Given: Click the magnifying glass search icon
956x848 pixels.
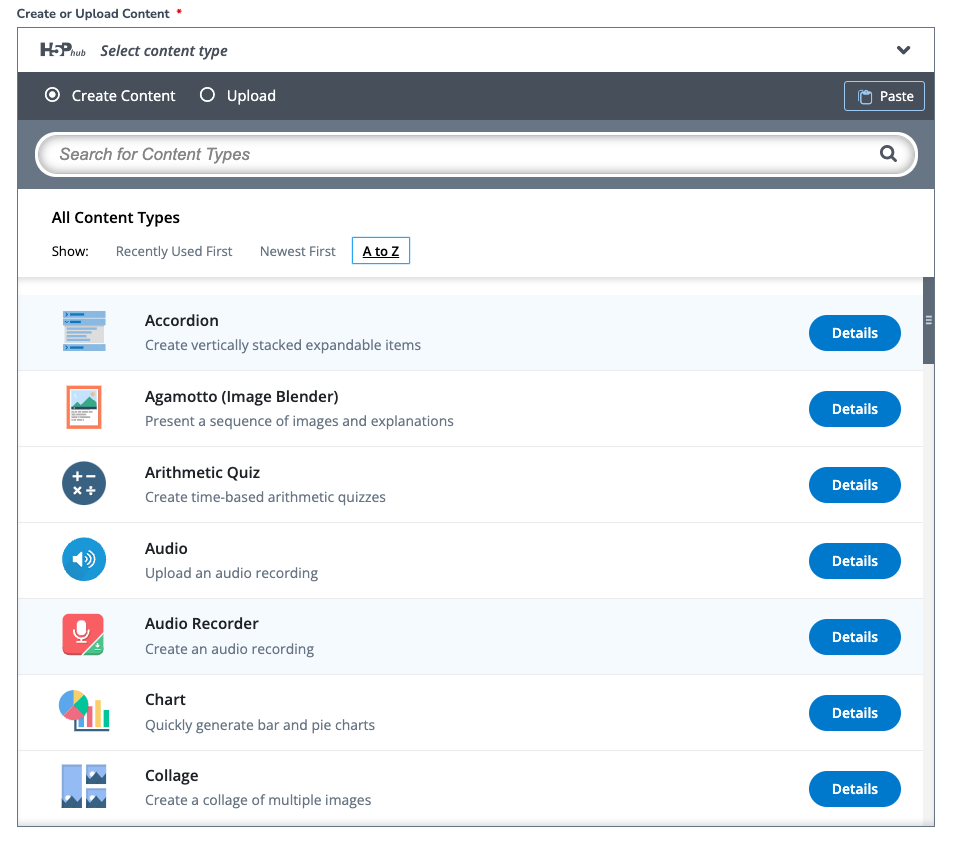Looking at the screenshot, I should (888, 154).
